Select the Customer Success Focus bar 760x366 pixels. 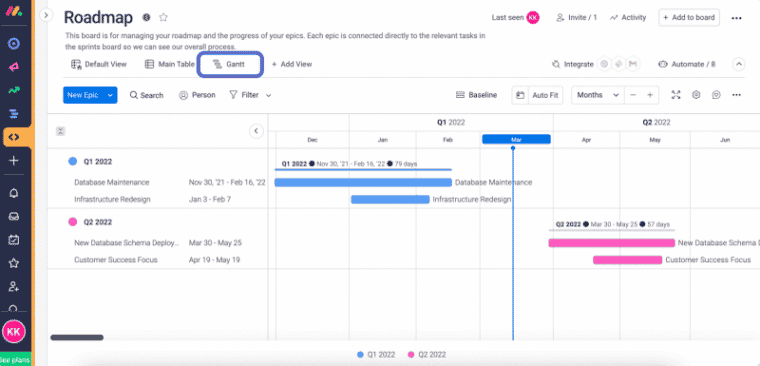(x=628, y=260)
